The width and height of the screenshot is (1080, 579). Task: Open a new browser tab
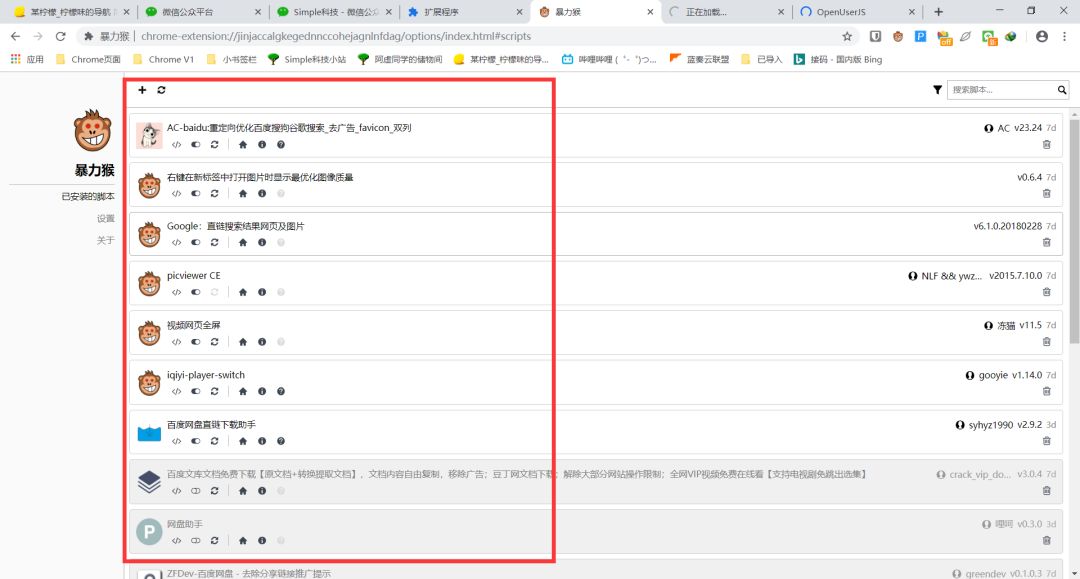point(938,12)
